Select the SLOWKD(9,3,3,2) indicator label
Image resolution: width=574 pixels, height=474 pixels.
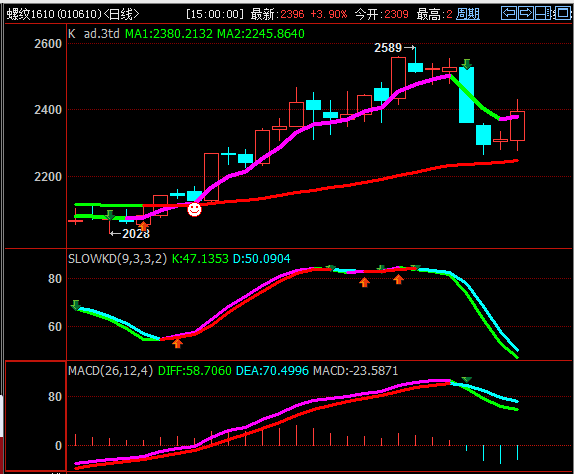117,259
